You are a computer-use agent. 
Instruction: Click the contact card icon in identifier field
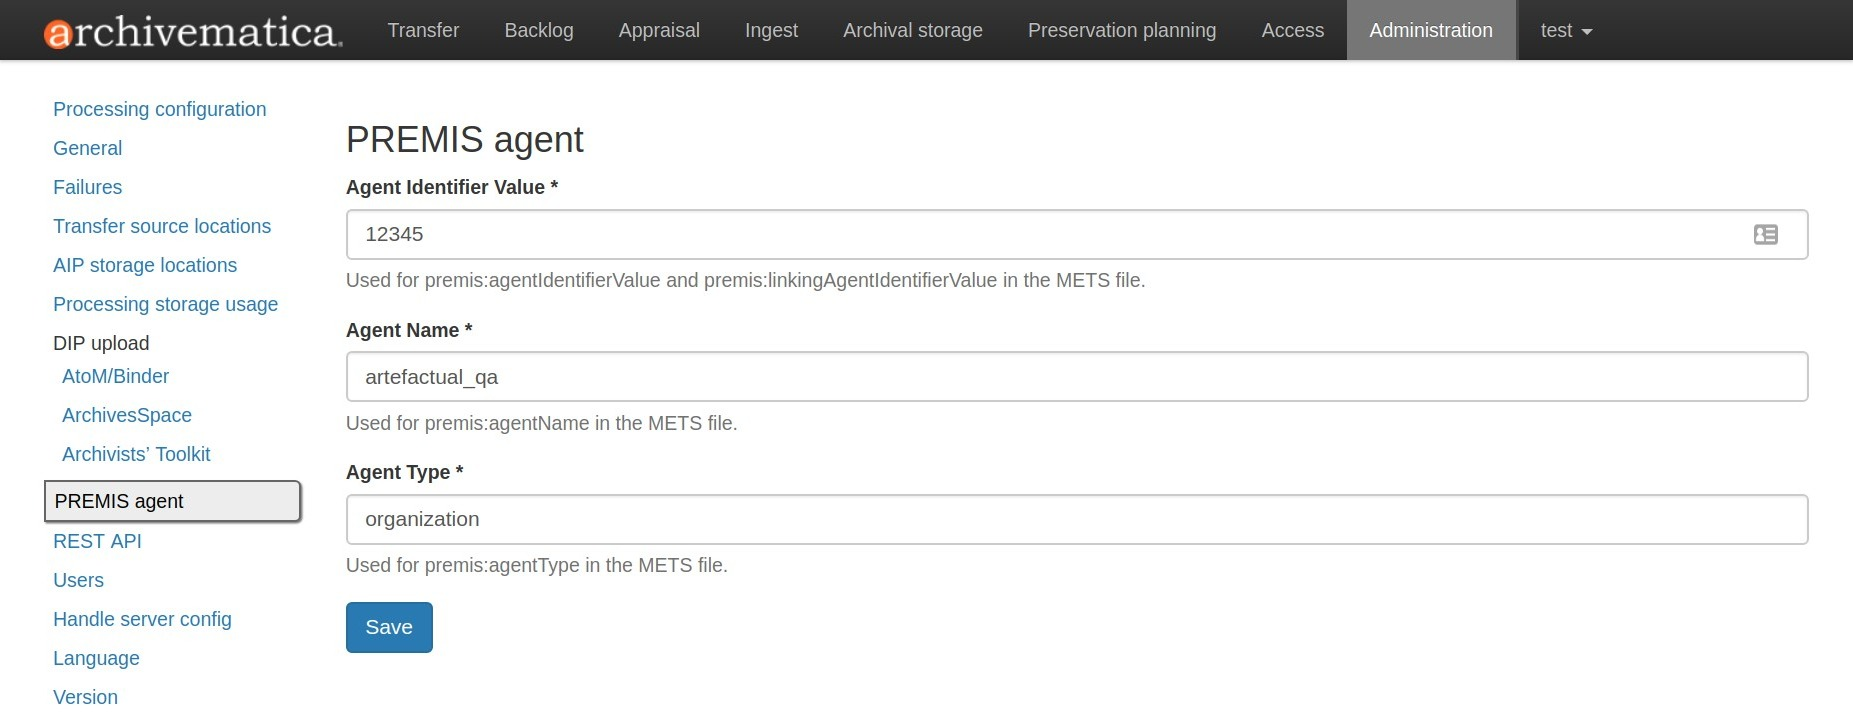coord(1765,234)
